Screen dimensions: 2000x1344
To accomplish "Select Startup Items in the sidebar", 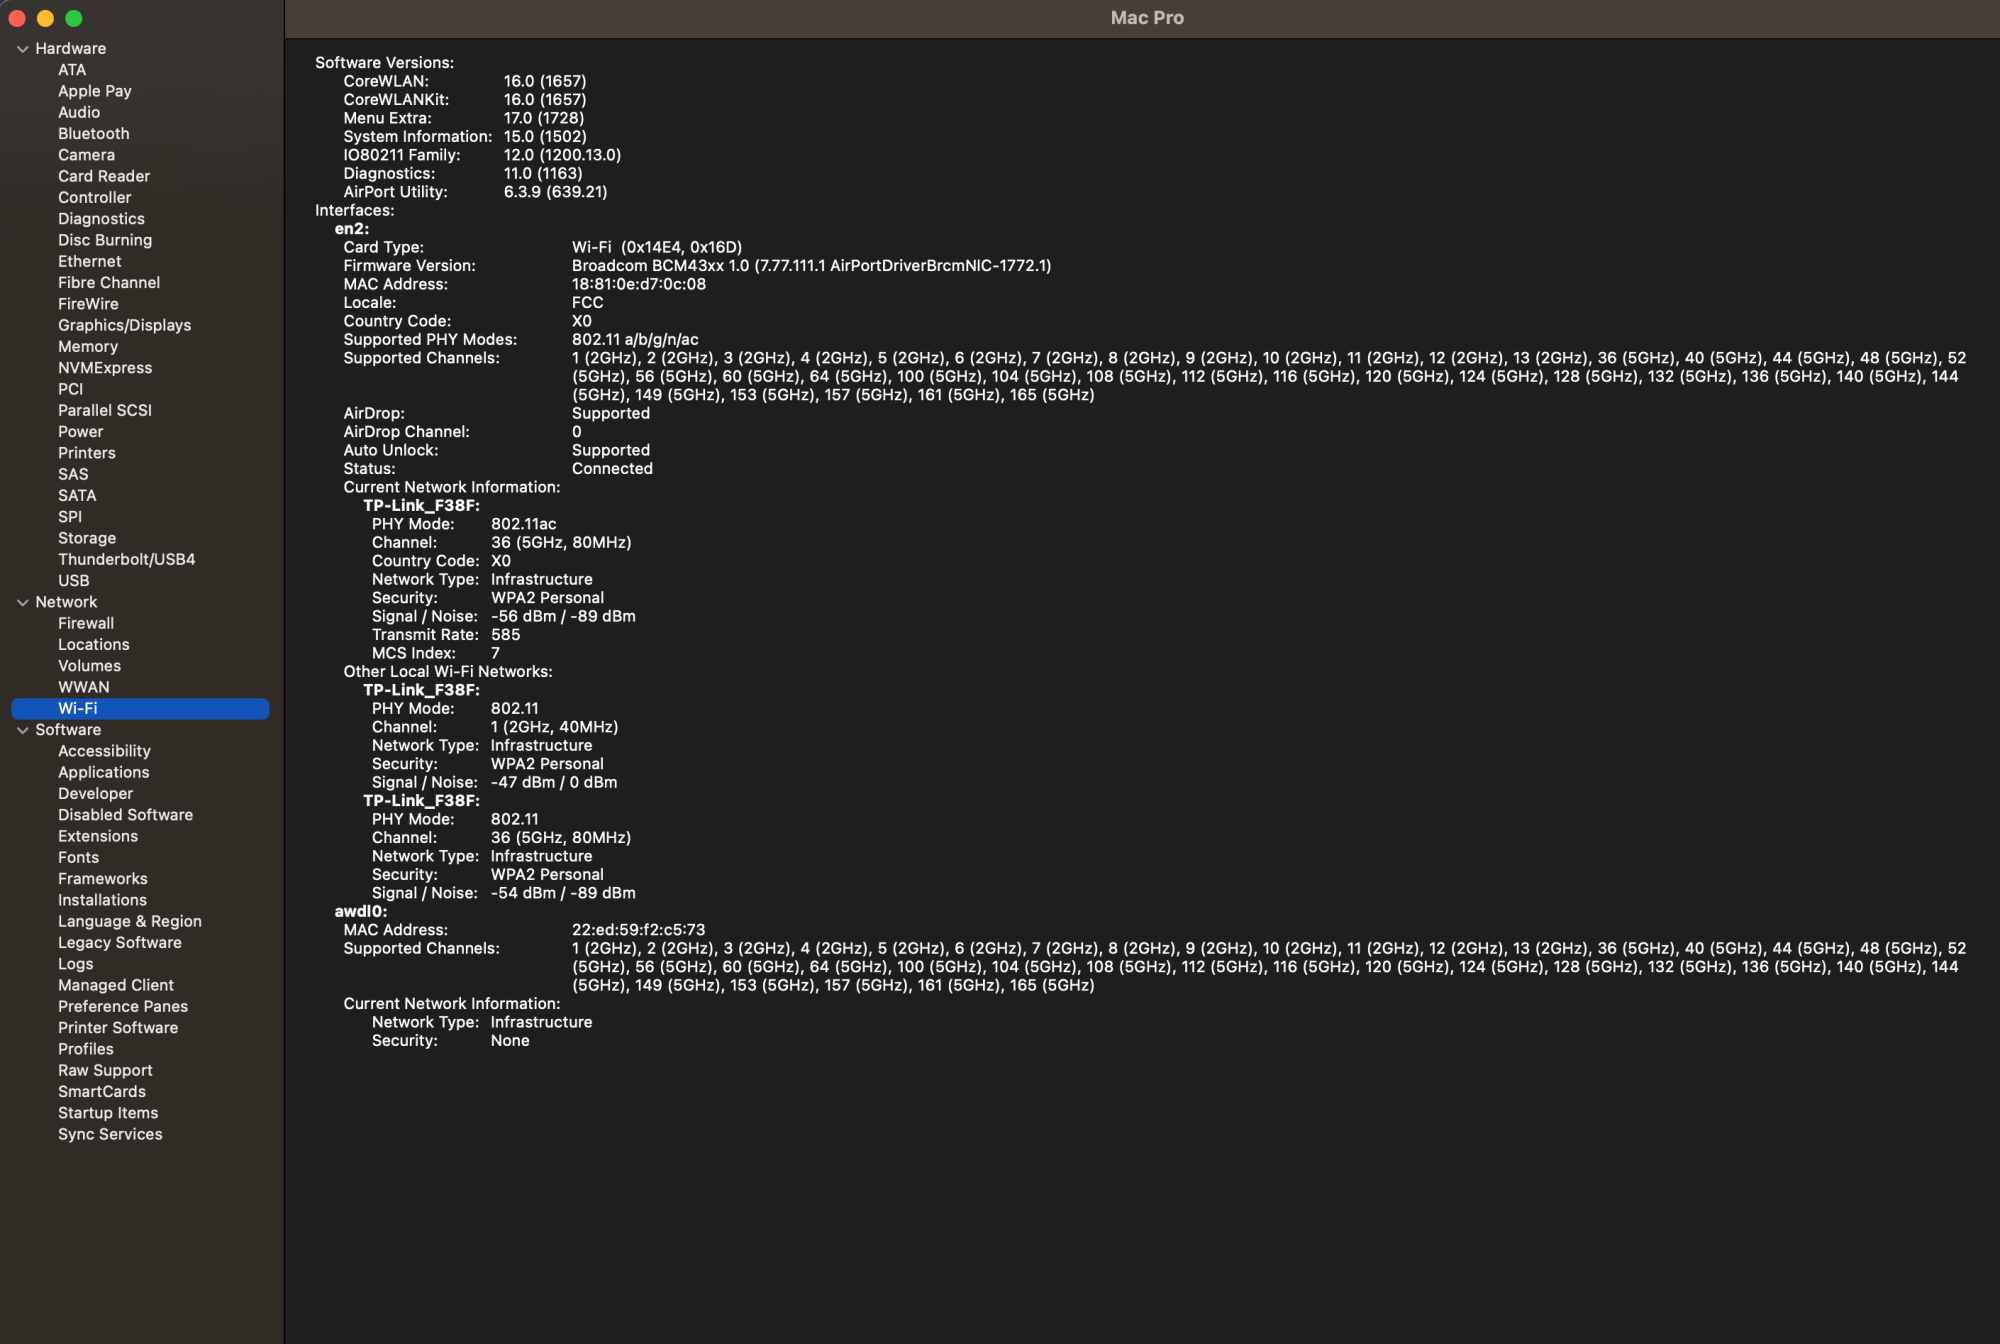I will pyautogui.click(x=107, y=1113).
